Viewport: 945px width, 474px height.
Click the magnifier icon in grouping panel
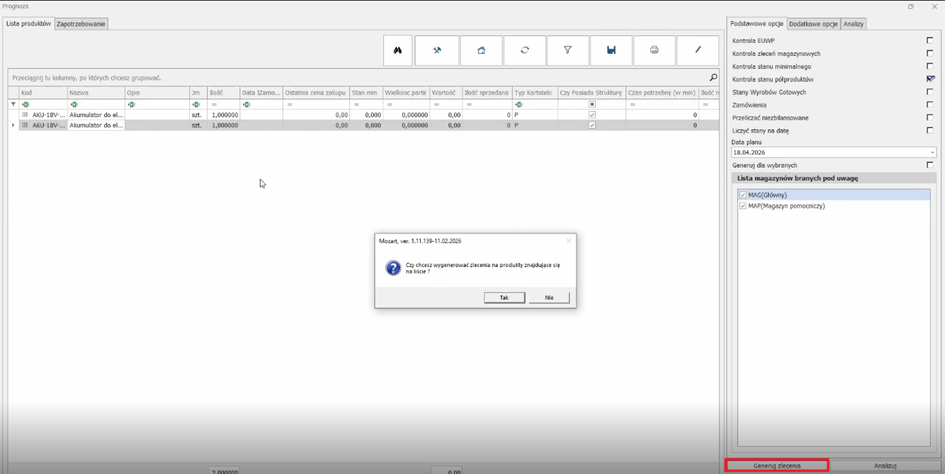713,77
